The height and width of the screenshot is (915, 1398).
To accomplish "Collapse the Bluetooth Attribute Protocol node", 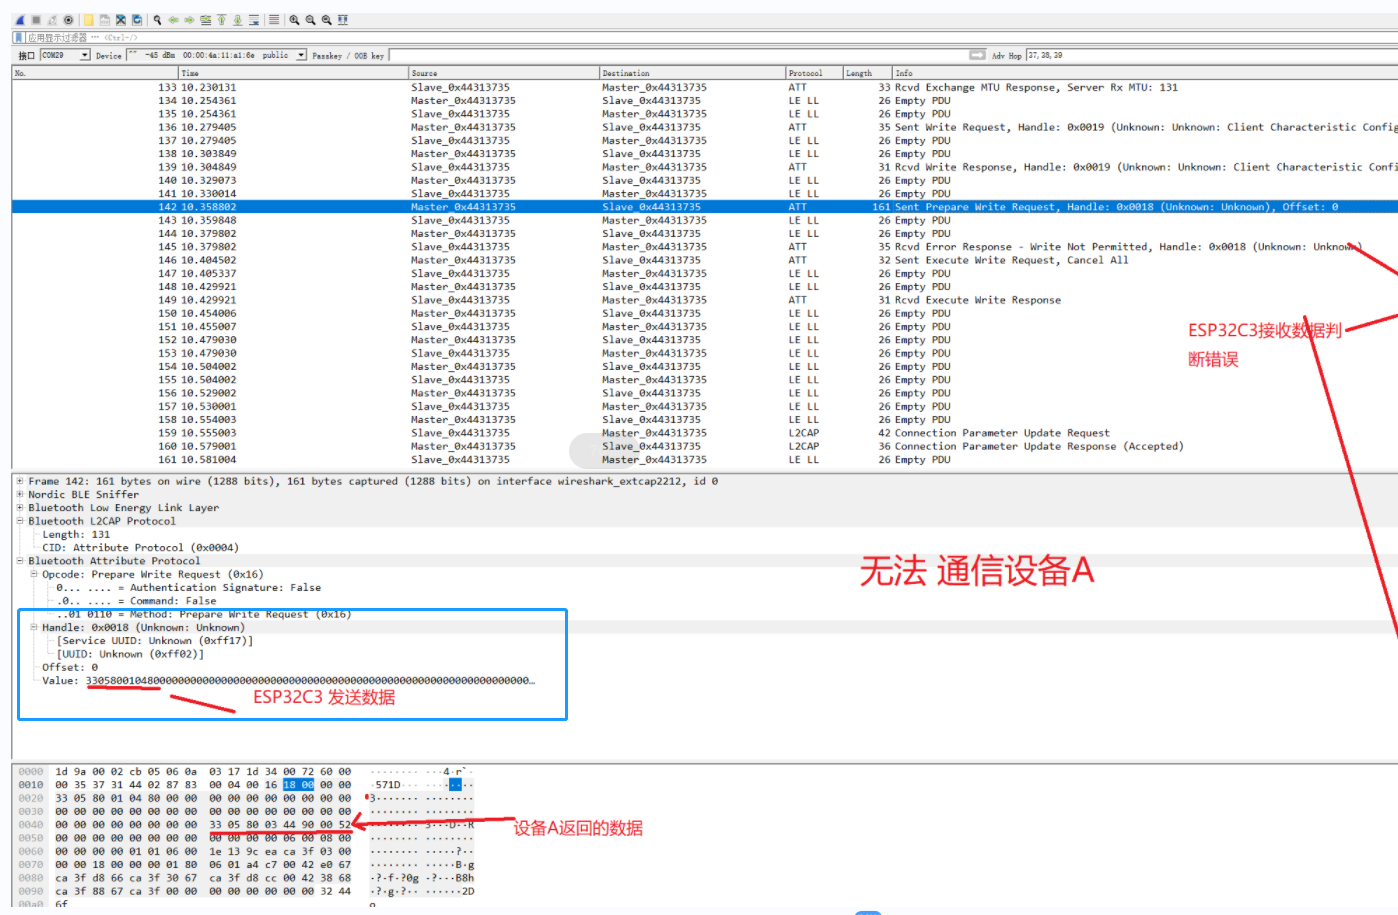I will coord(19,561).
